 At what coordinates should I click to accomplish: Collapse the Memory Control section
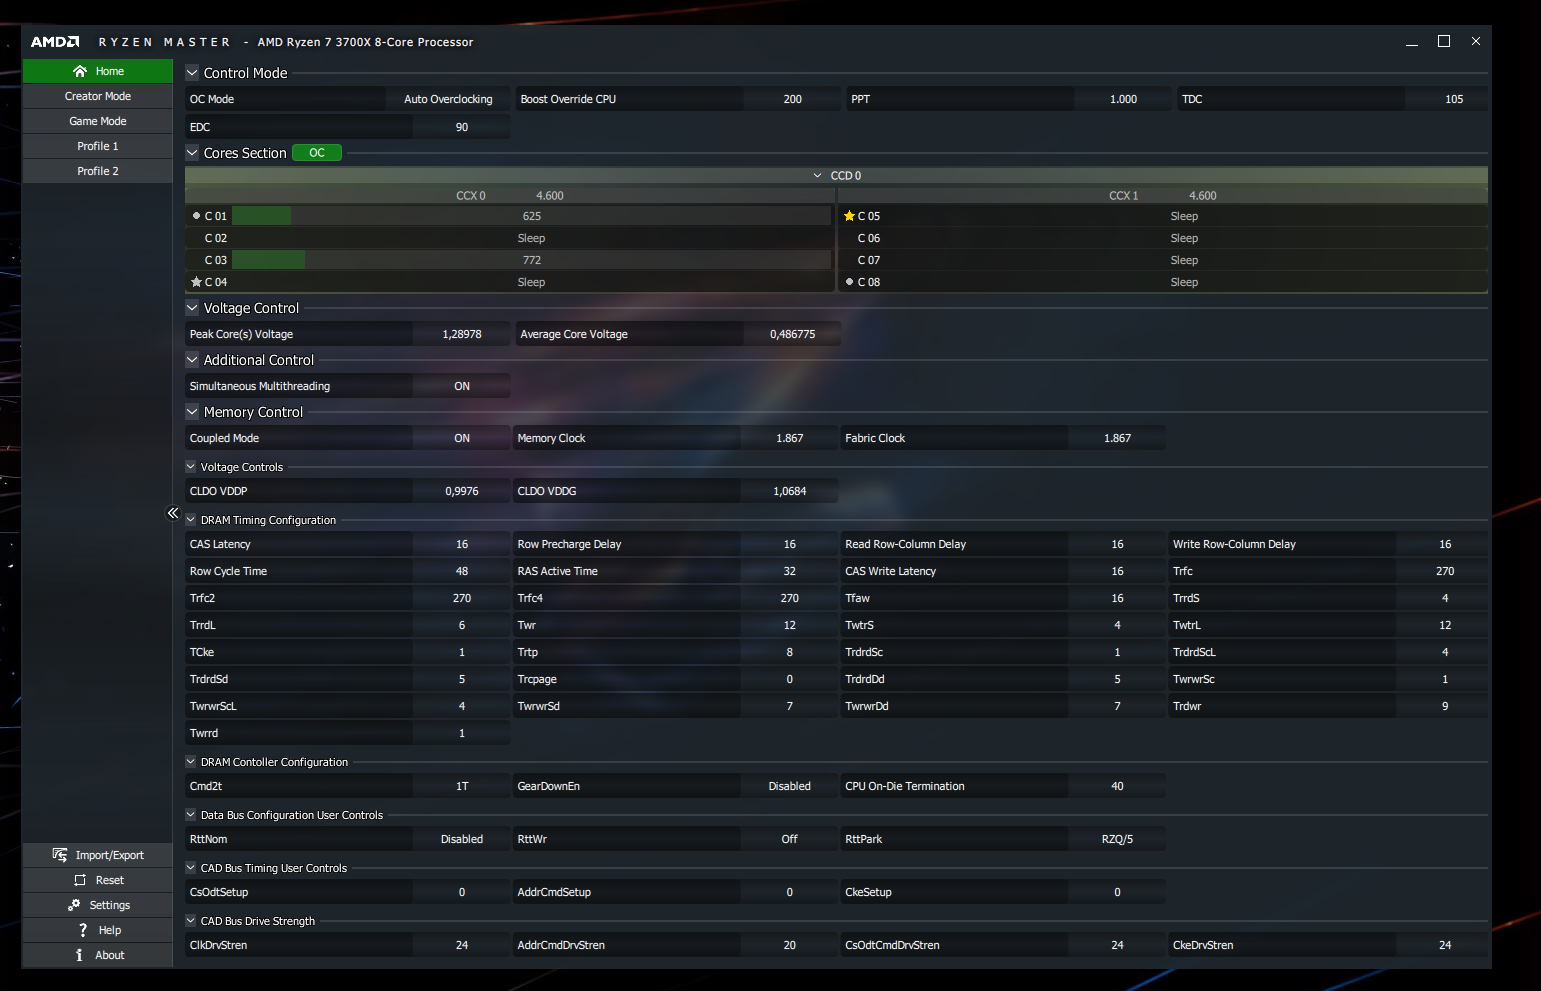pos(192,412)
